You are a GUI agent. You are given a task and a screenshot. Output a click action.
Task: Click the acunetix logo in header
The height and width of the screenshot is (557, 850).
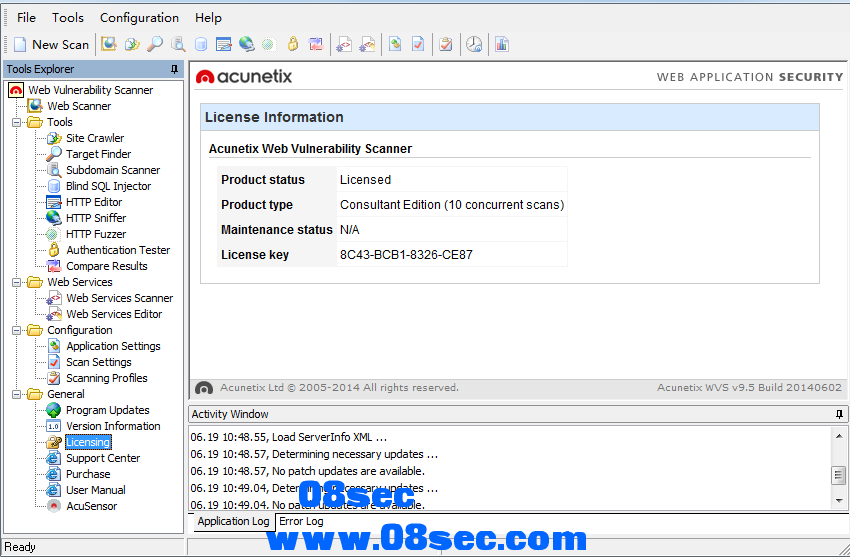coord(243,77)
